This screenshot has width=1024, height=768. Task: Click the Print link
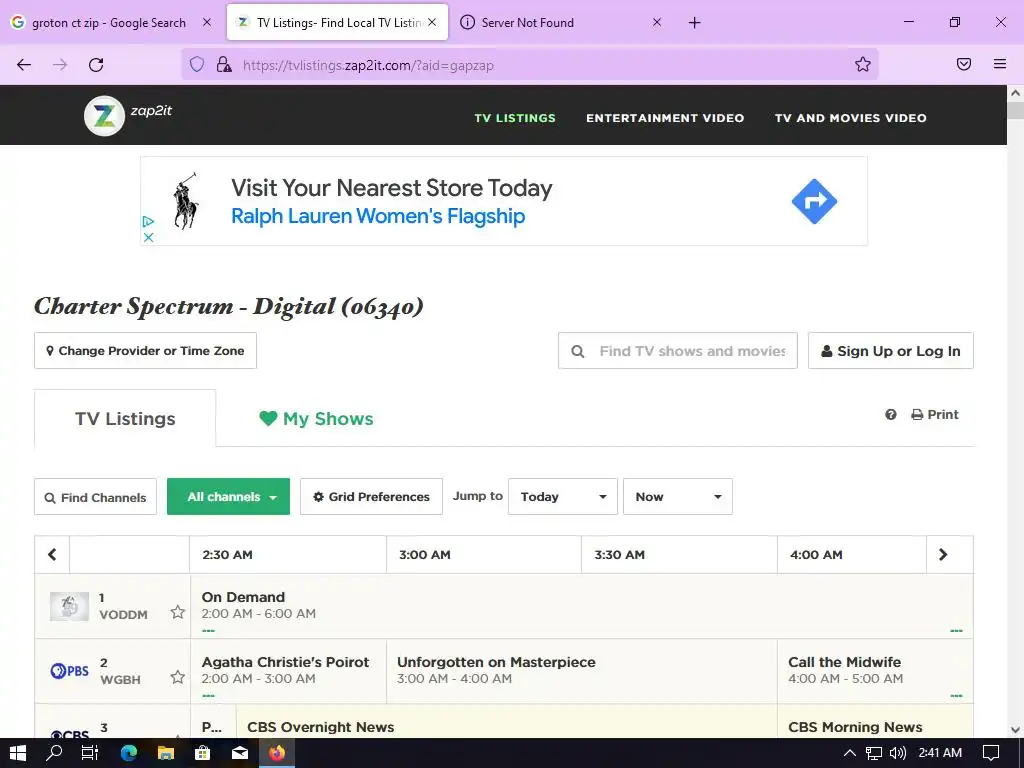pos(935,415)
